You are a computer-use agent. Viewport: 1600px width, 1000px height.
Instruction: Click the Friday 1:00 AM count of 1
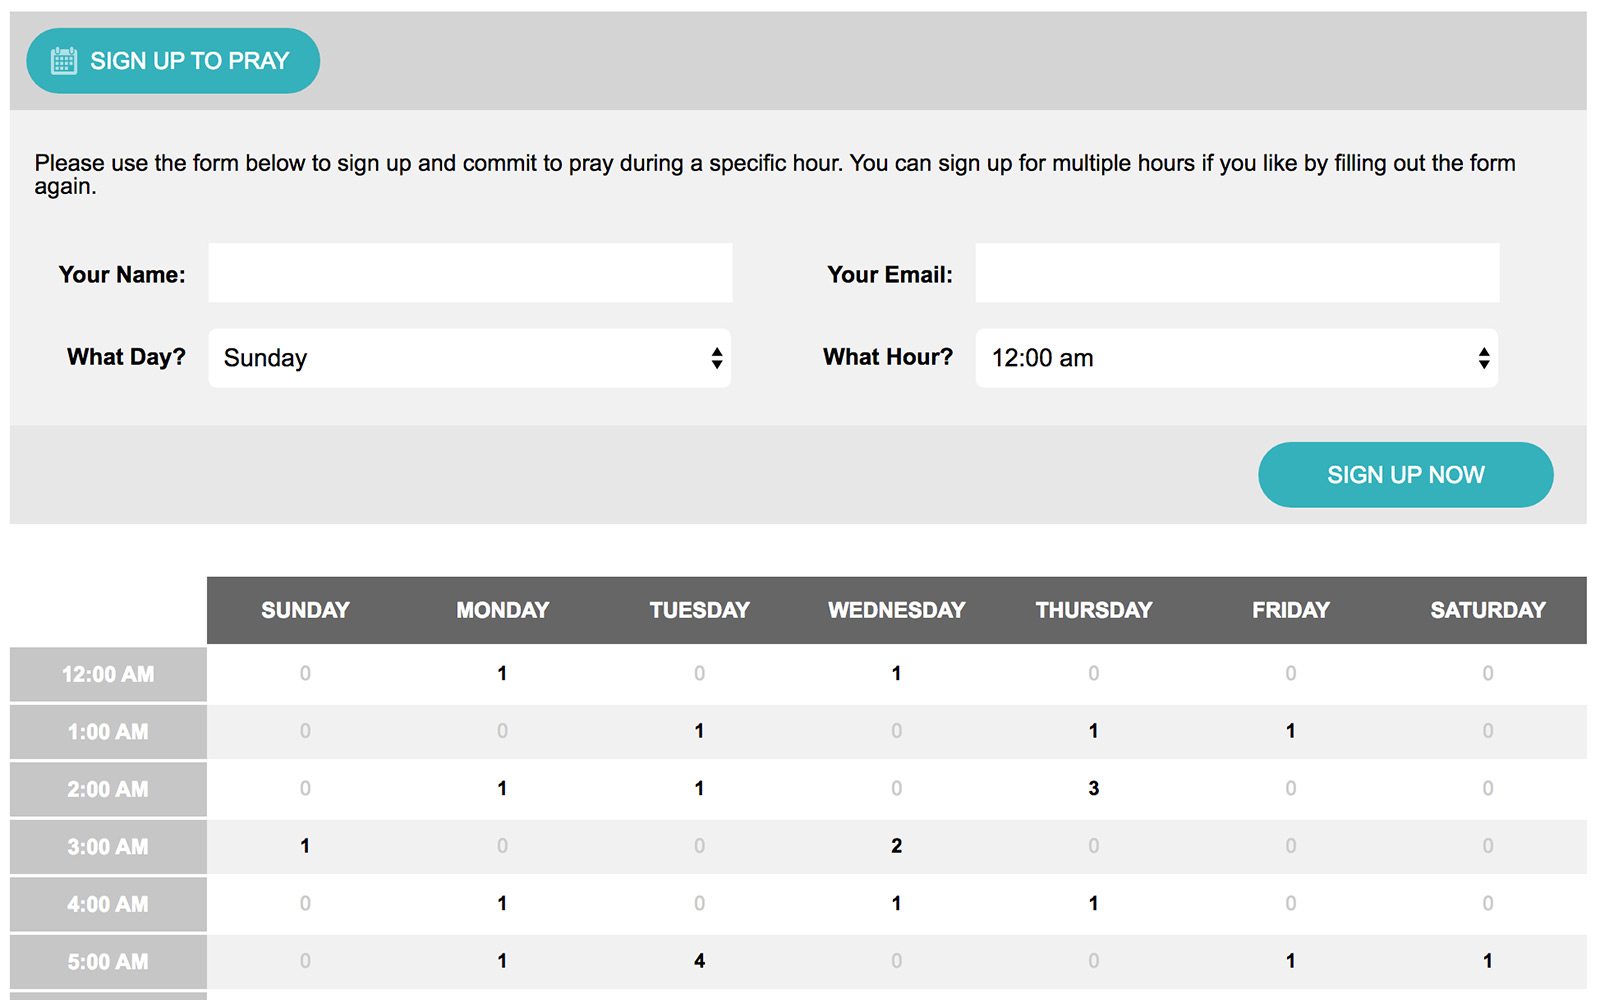(1290, 731)
